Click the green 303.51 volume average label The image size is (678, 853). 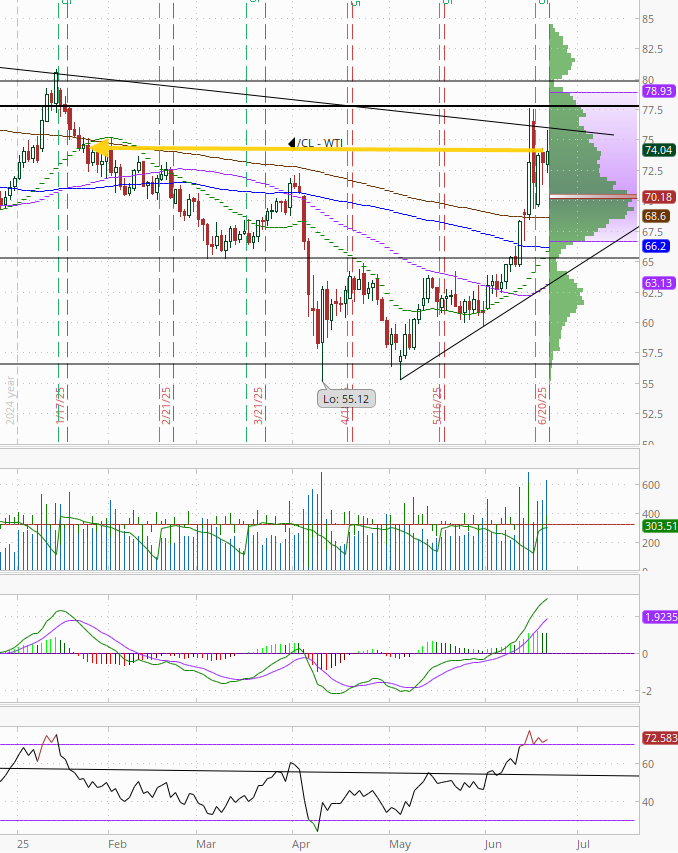[660, 526]
